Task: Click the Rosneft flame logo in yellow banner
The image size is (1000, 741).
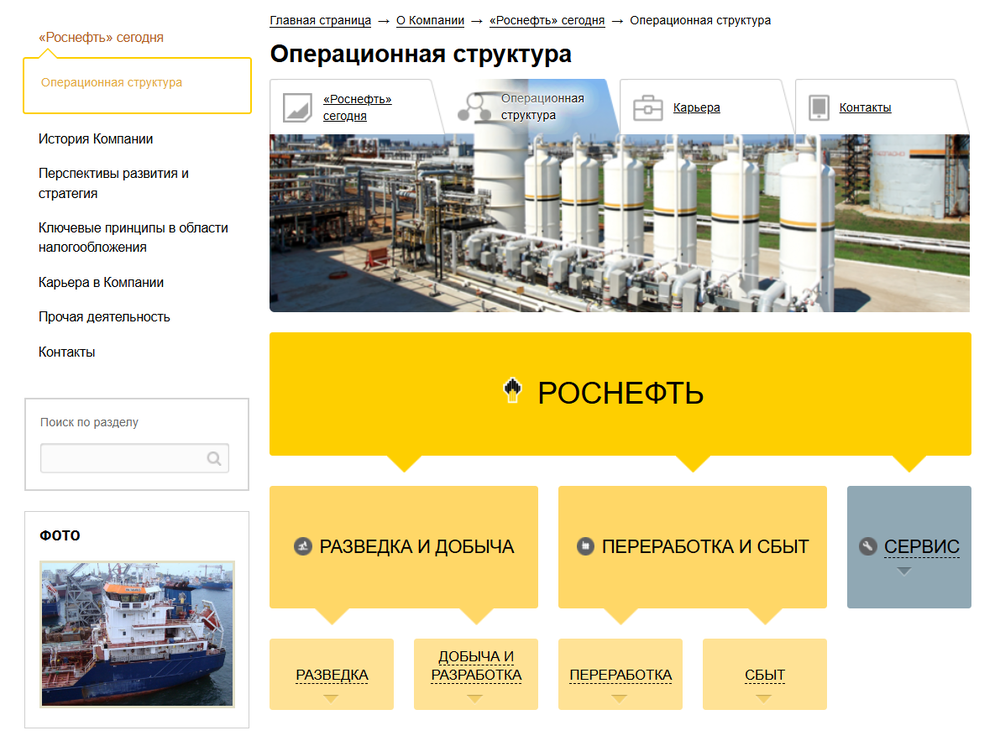Action: coord(512,391)
